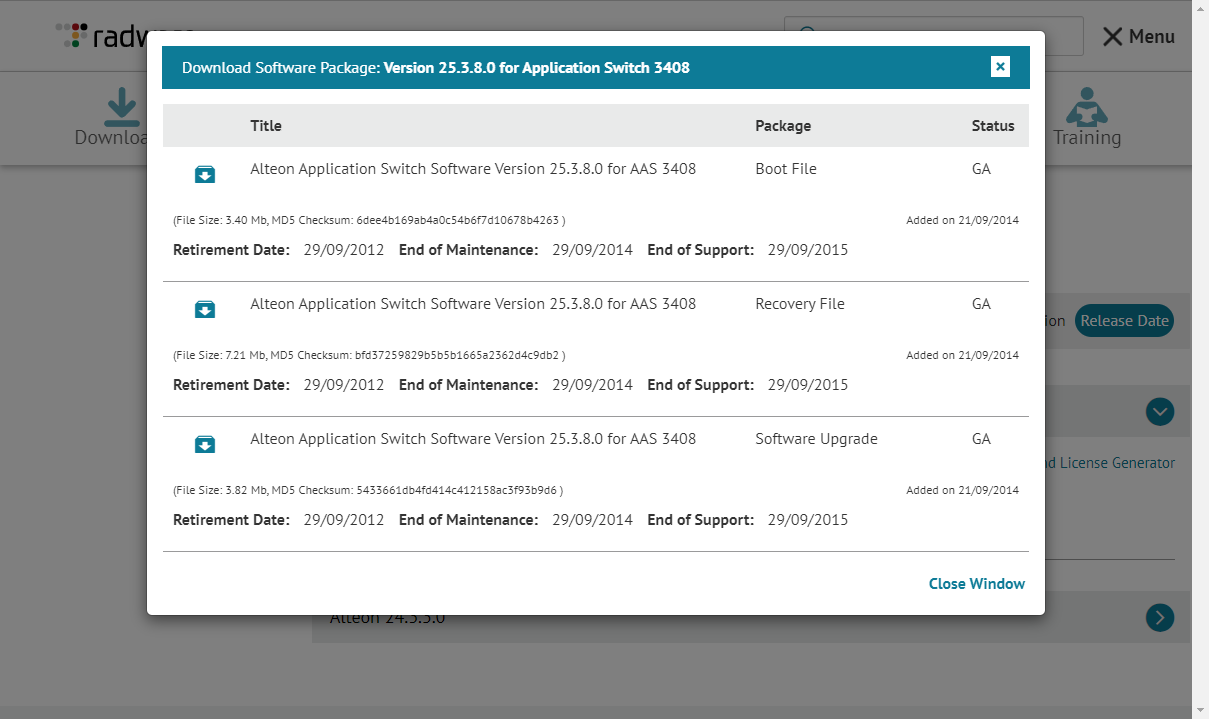
Task: Expand the circular down-chevron row
Action: coord(1160,411)
